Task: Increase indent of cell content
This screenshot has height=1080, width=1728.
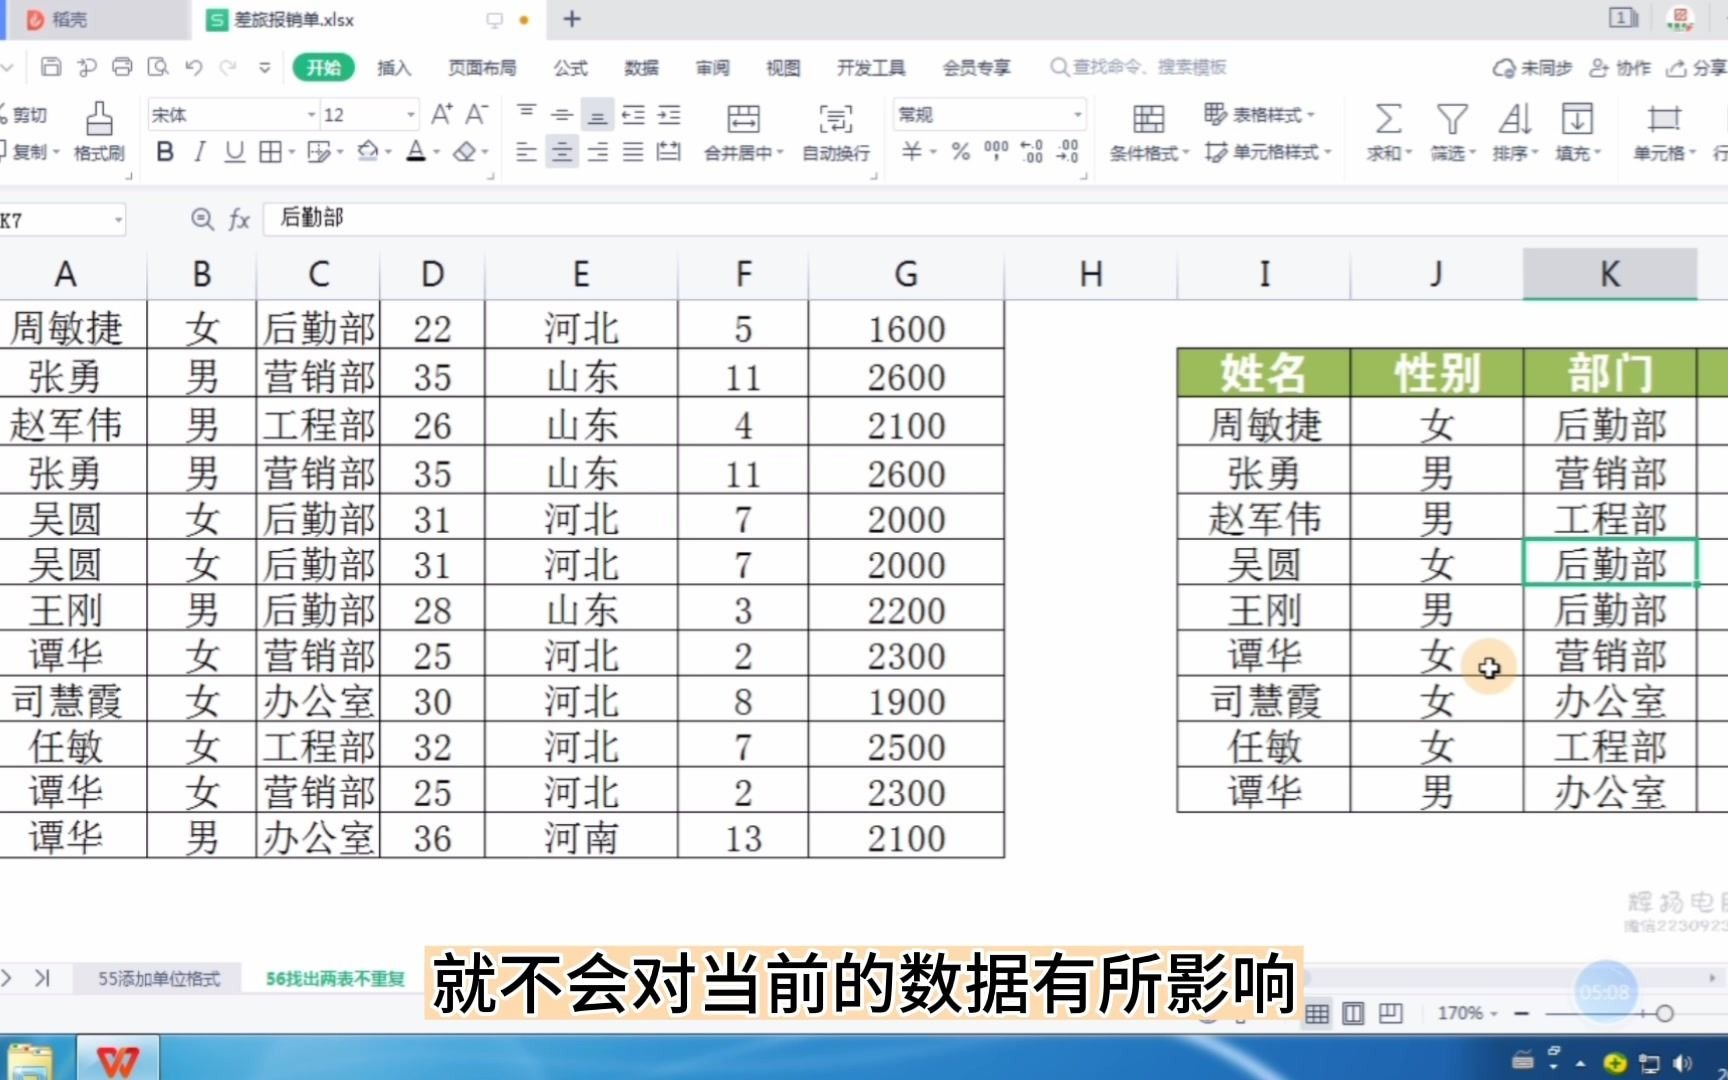Action: click(669, 115)
